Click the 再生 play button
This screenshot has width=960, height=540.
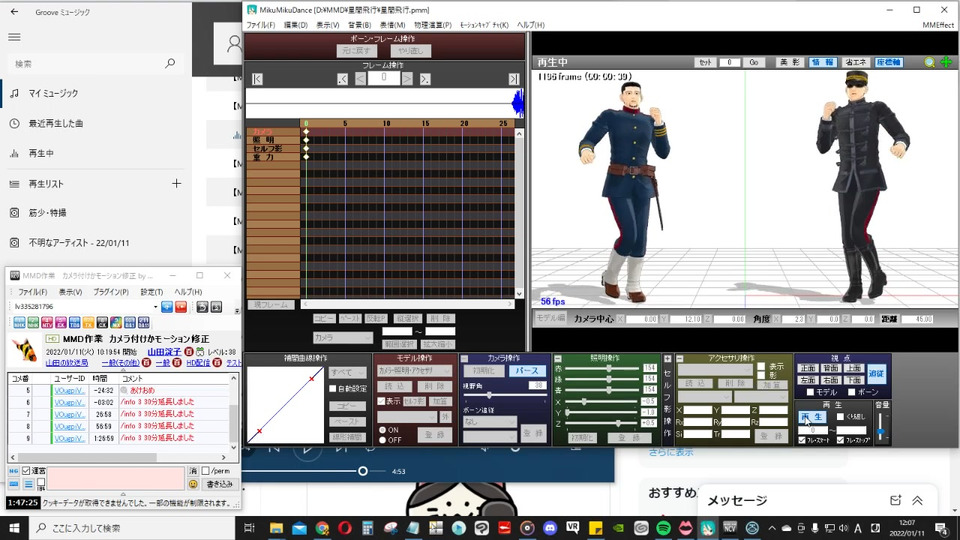point(812,417)
